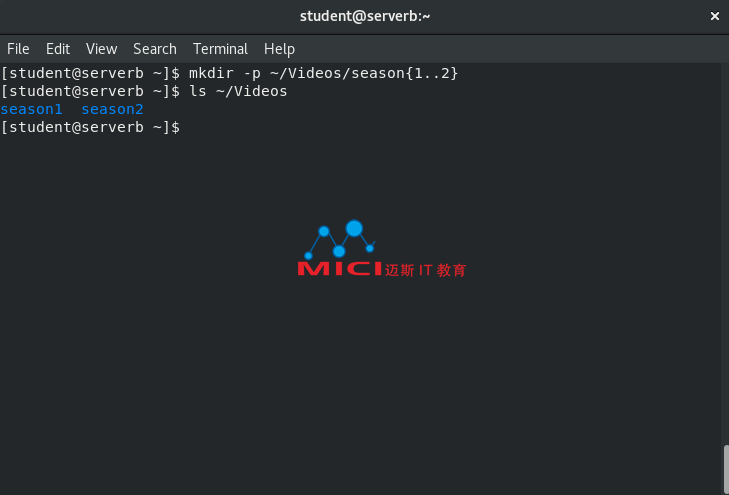This screenshot has width=729, height=495.
Task: Click the large blue circle in the logo
Action: [354, 228]
